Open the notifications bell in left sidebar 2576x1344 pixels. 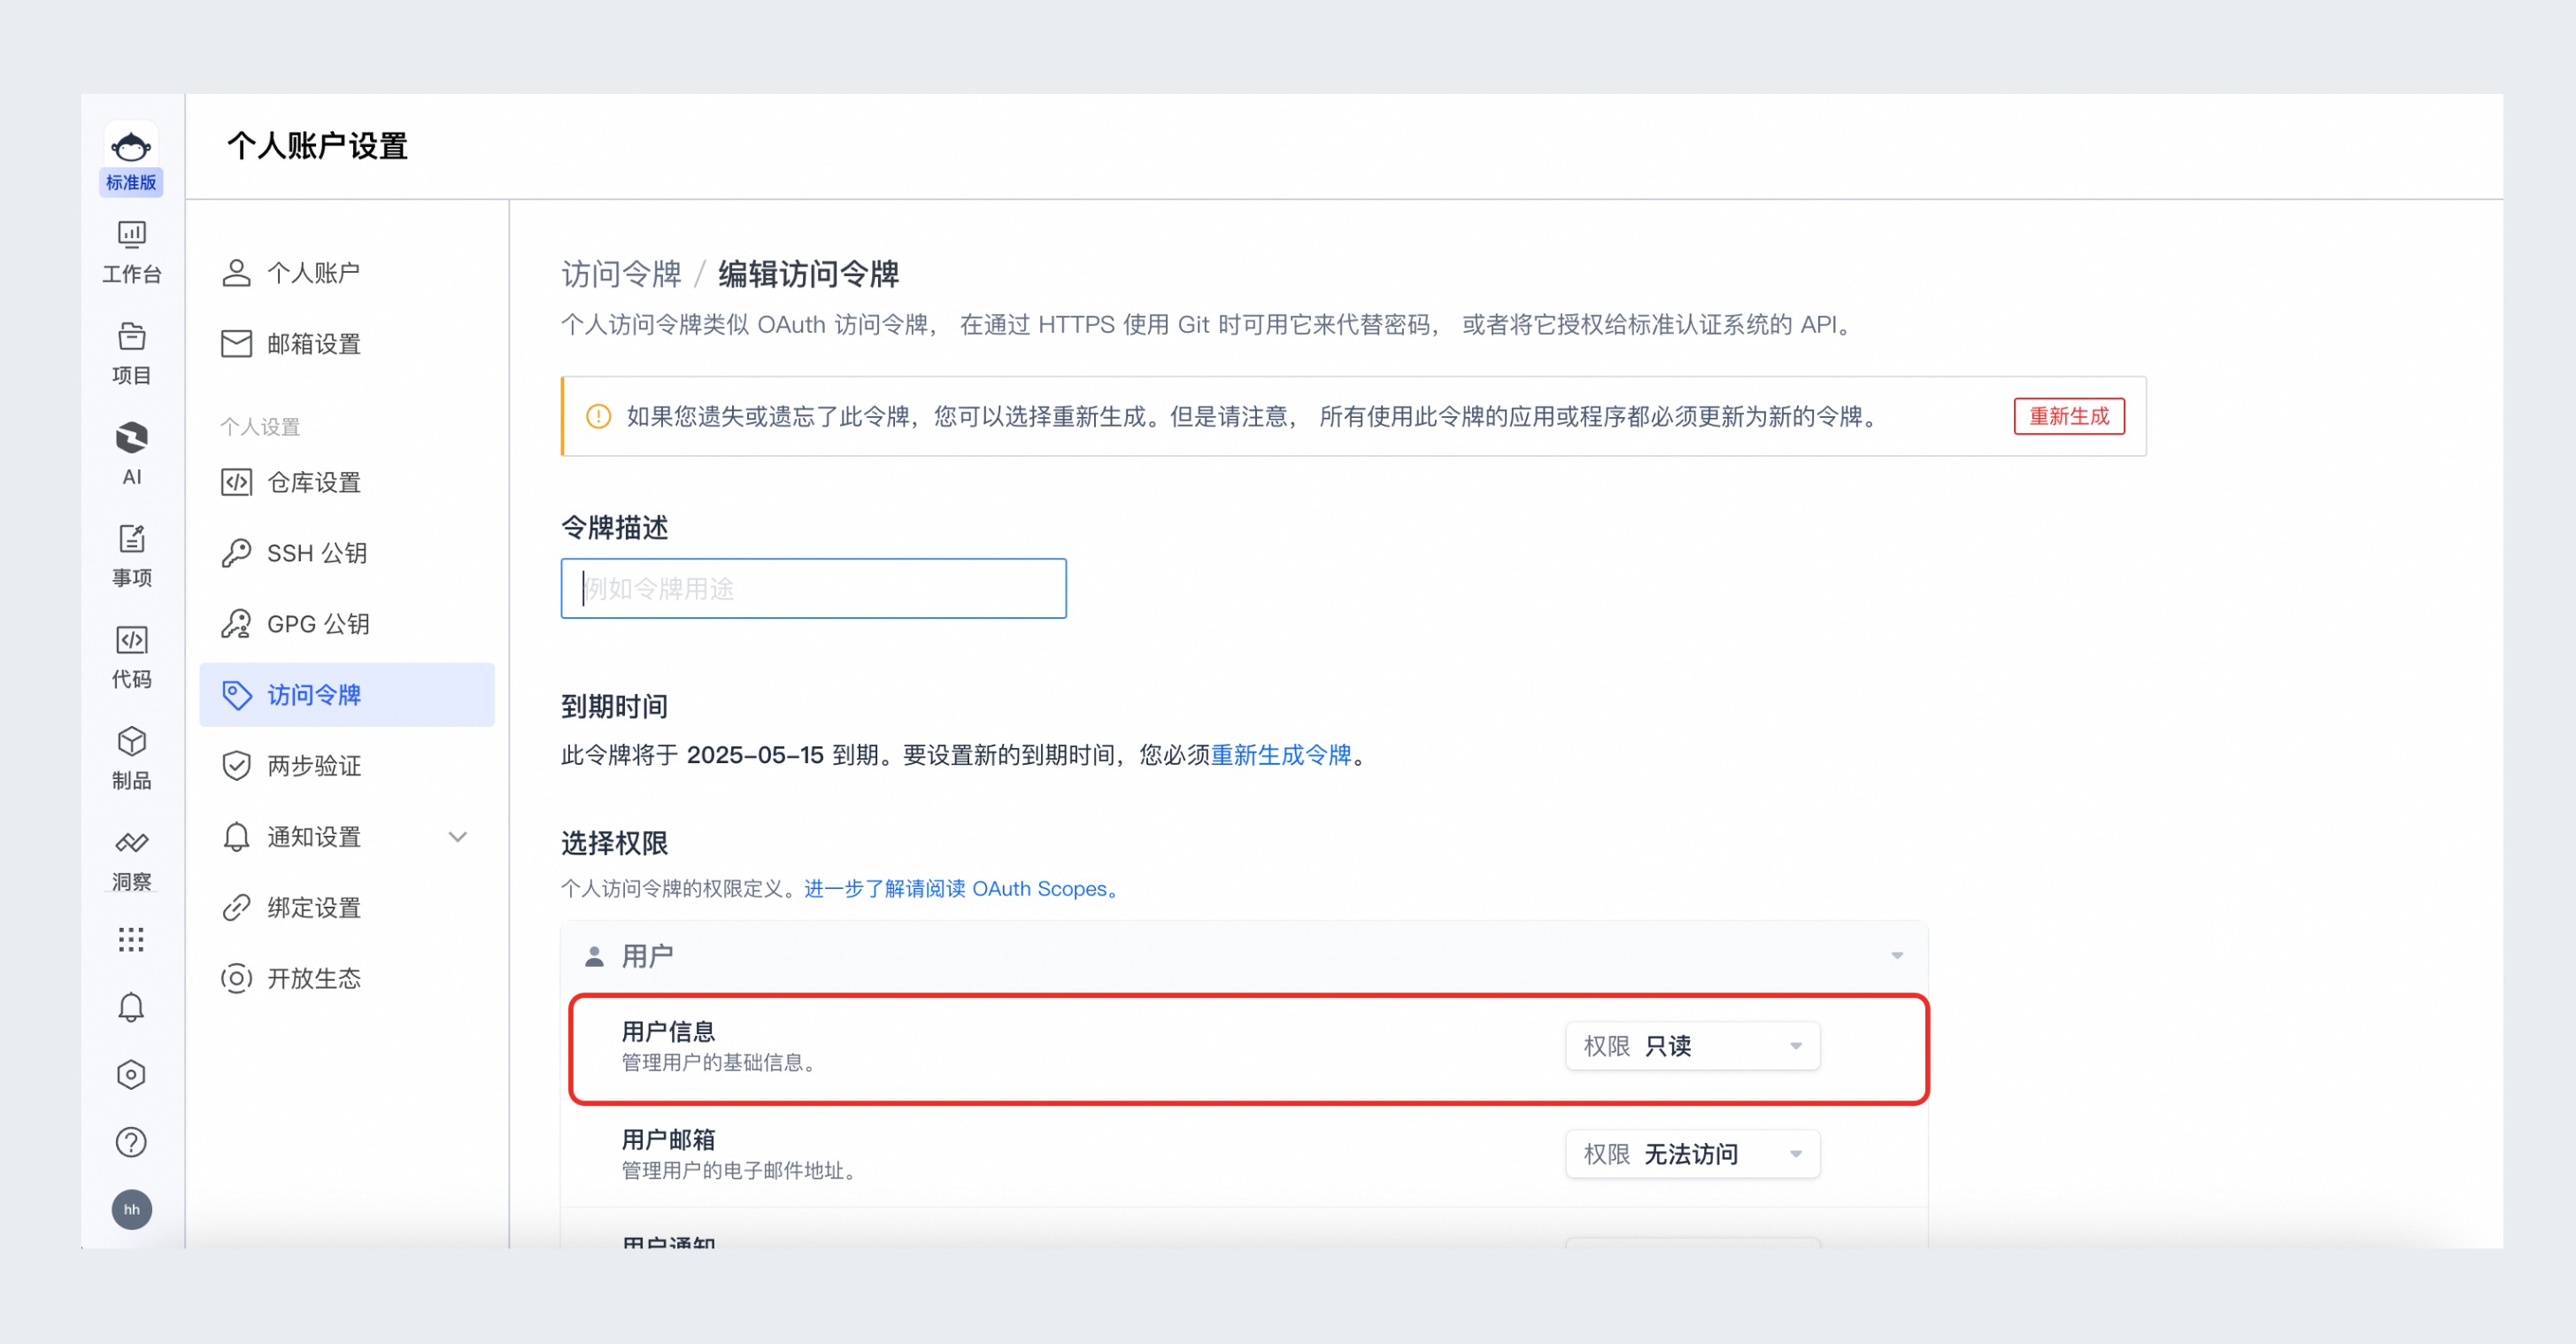[131, 1007]
